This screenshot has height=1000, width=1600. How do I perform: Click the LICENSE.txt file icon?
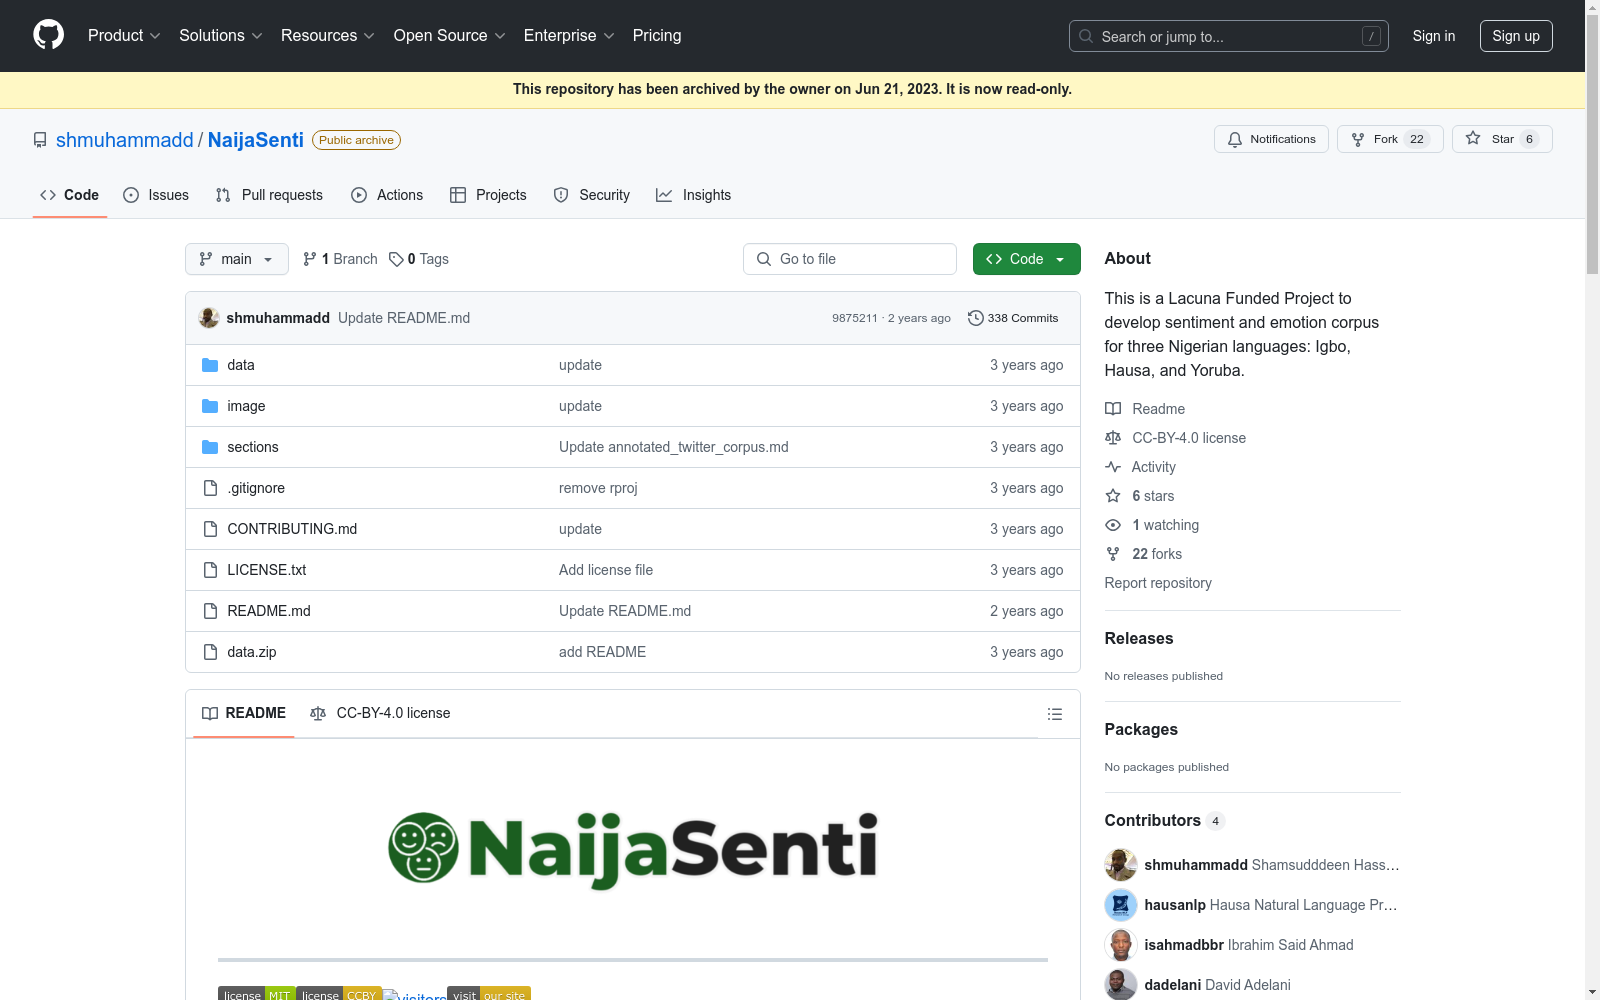click(210, 570)
